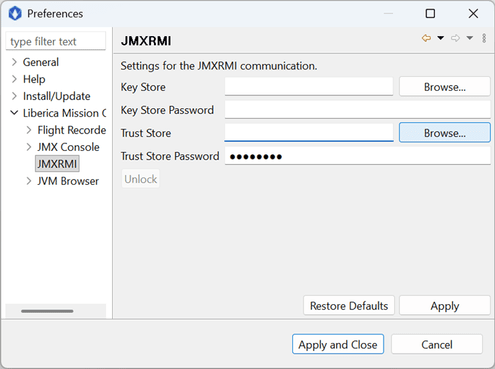Screen dimensions: 495x369
Task: Click the Key Store path field
Action: 309,87
